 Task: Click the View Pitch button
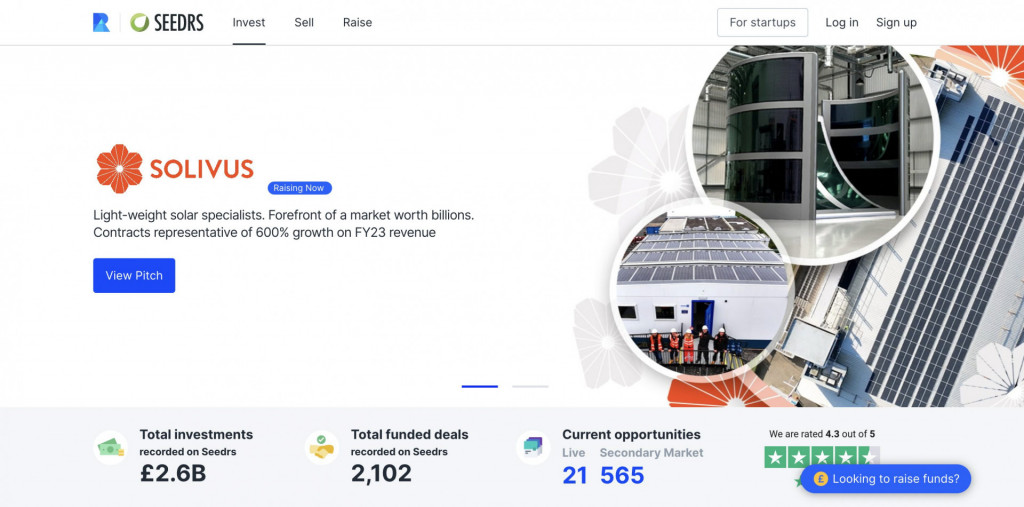click(x=134, y=276)
